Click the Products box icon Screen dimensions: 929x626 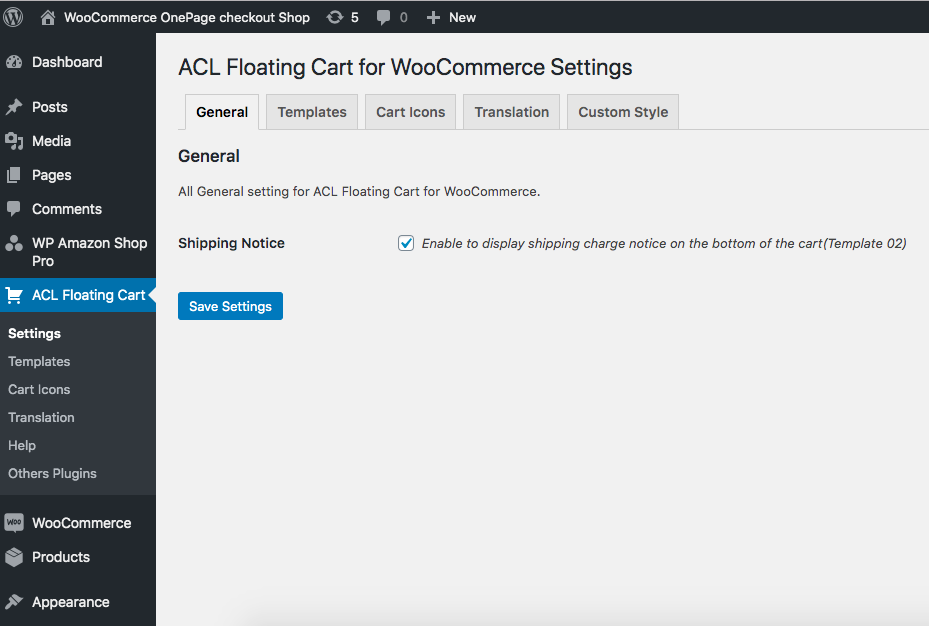coord(14,557)
